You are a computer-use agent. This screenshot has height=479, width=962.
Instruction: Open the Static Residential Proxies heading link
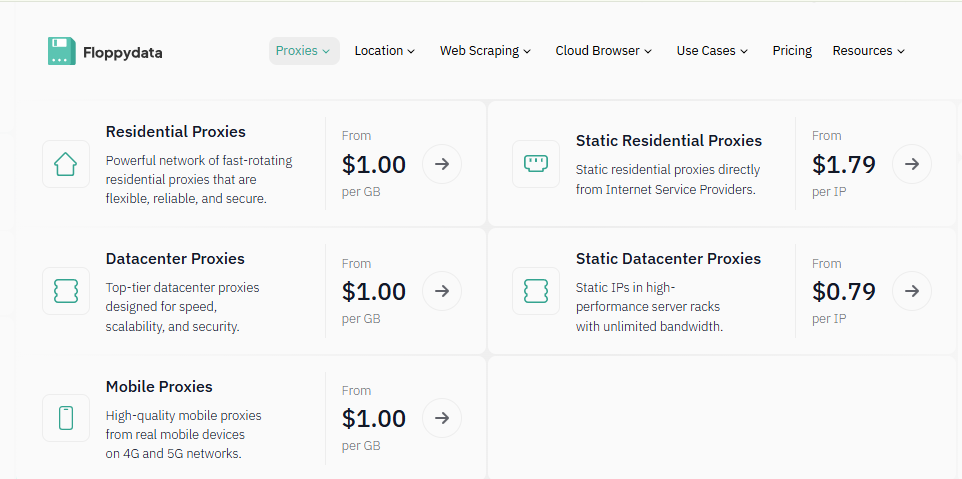(669, 140)
